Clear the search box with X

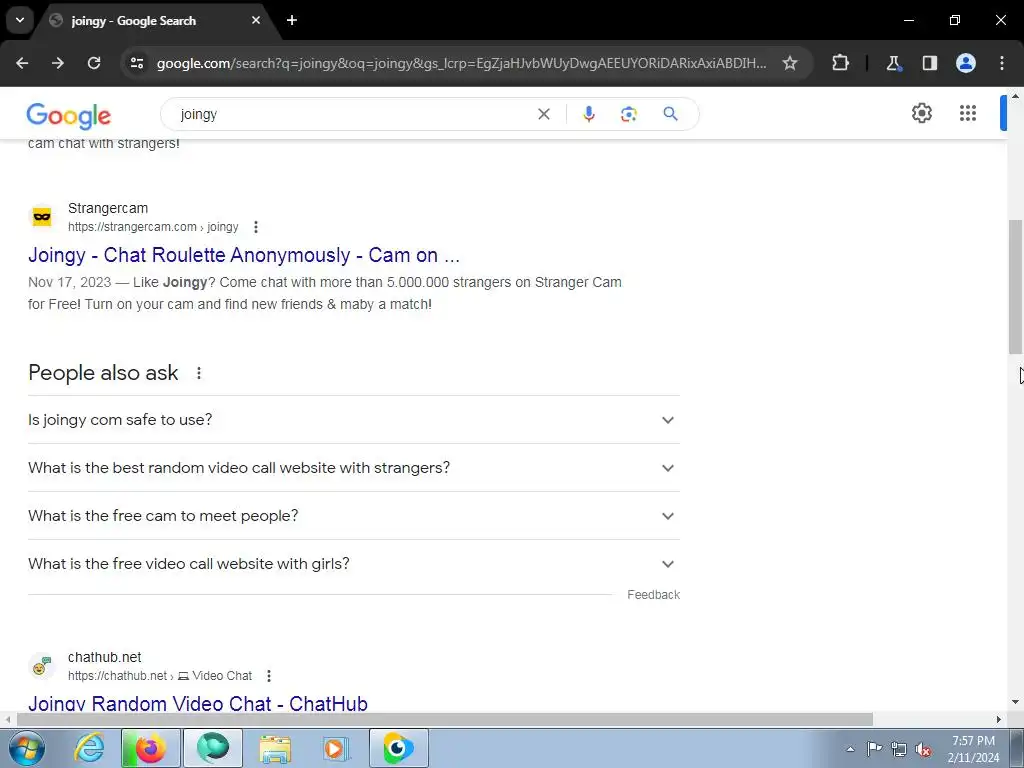pyautogui.click(x=543, y=114)
